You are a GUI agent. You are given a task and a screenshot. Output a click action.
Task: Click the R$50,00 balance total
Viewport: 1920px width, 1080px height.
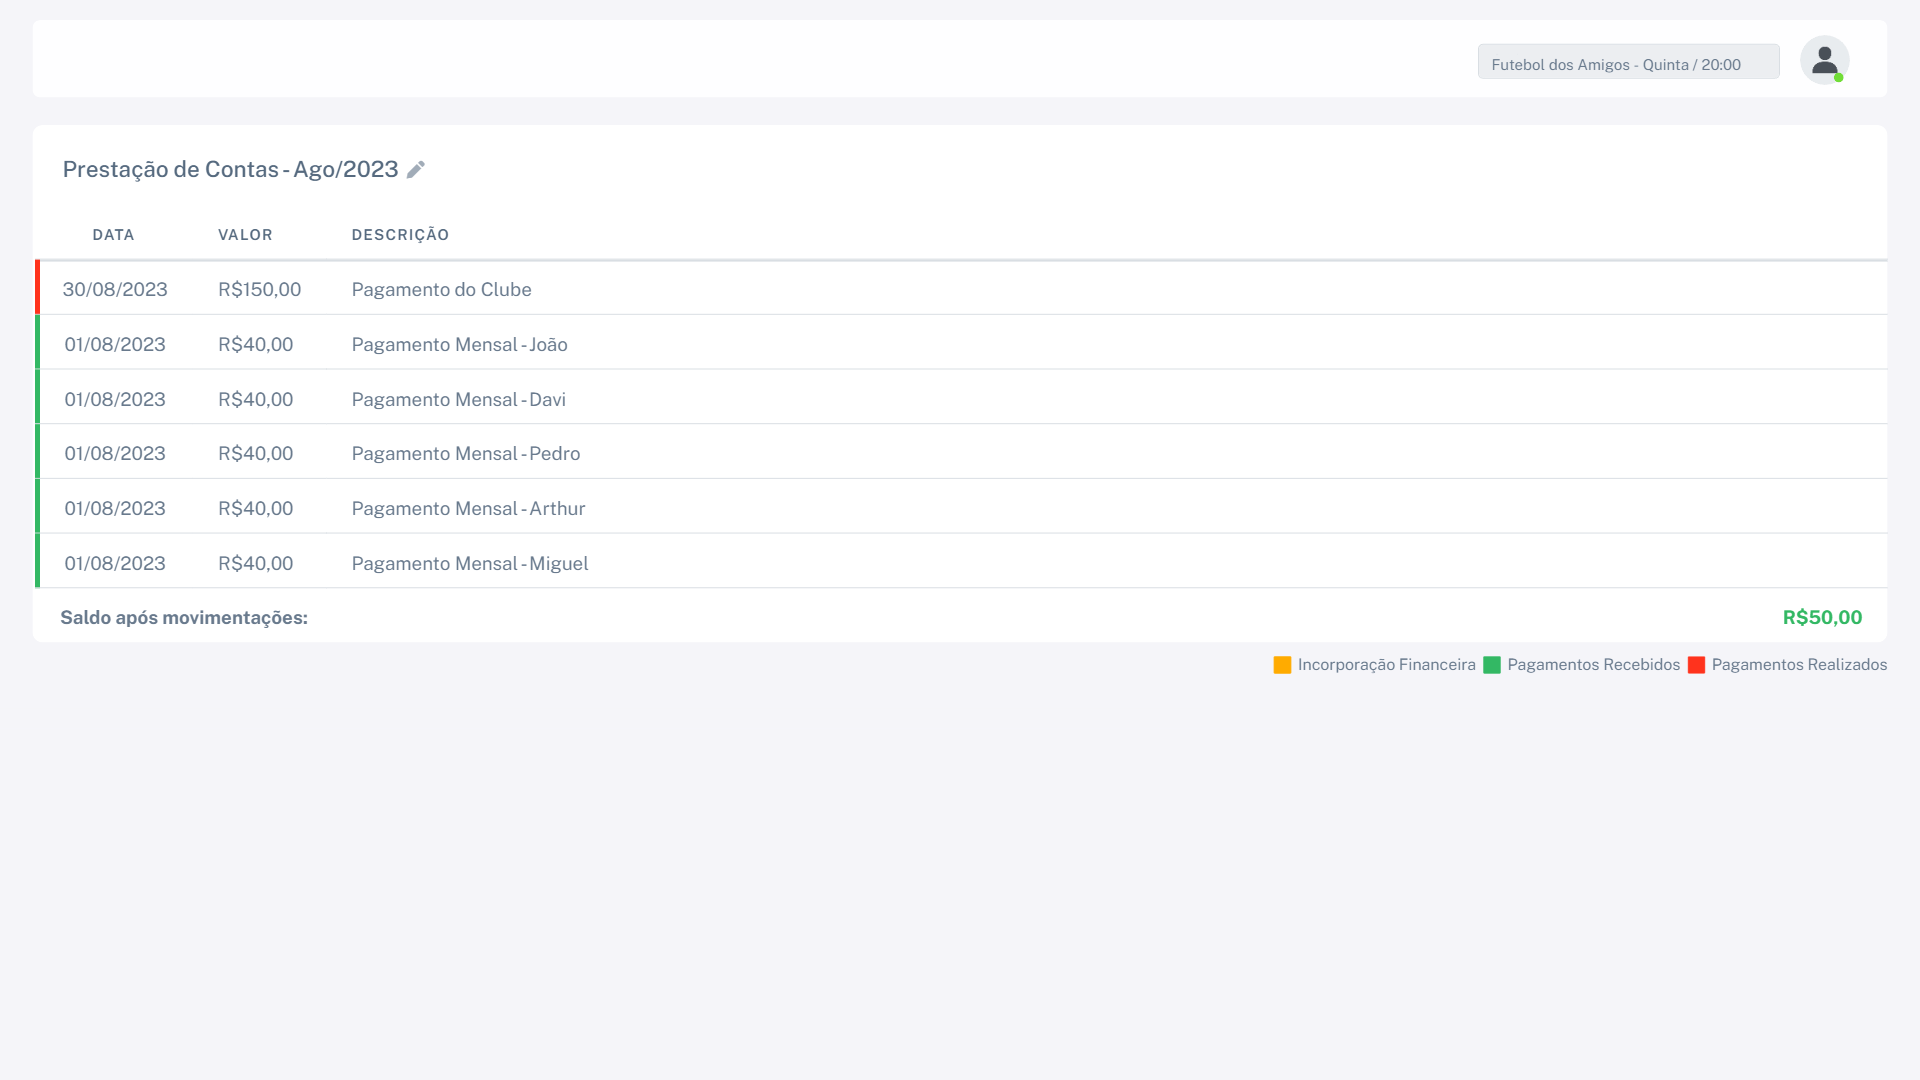1821,618
